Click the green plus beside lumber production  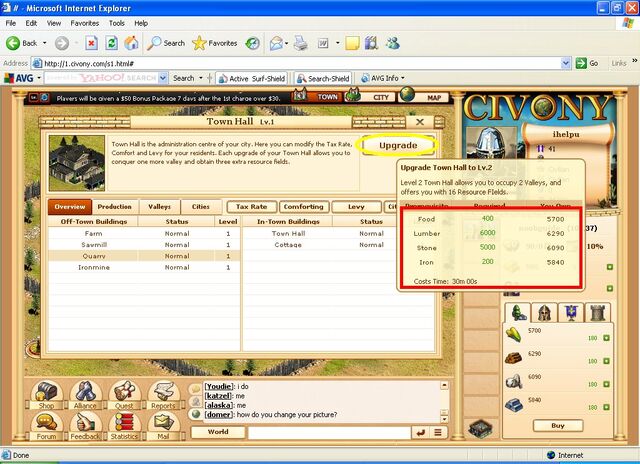point(606,361)
